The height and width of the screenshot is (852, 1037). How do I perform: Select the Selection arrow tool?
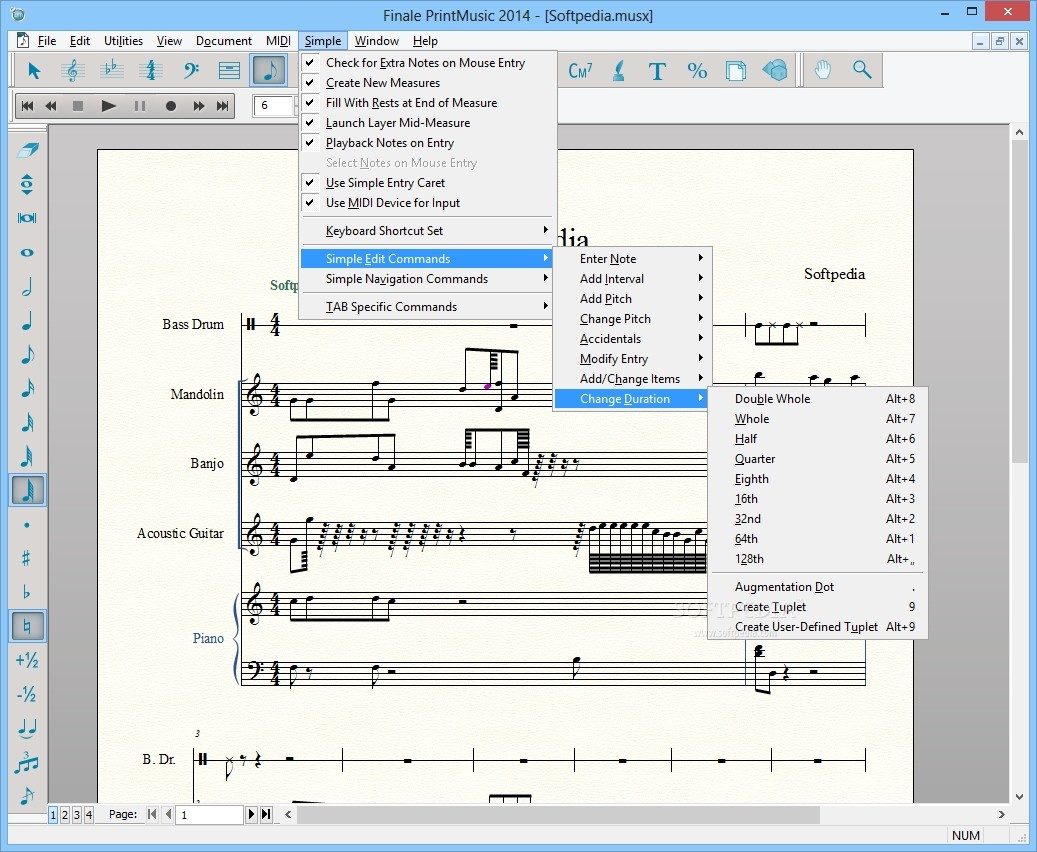tap(34, 70)
